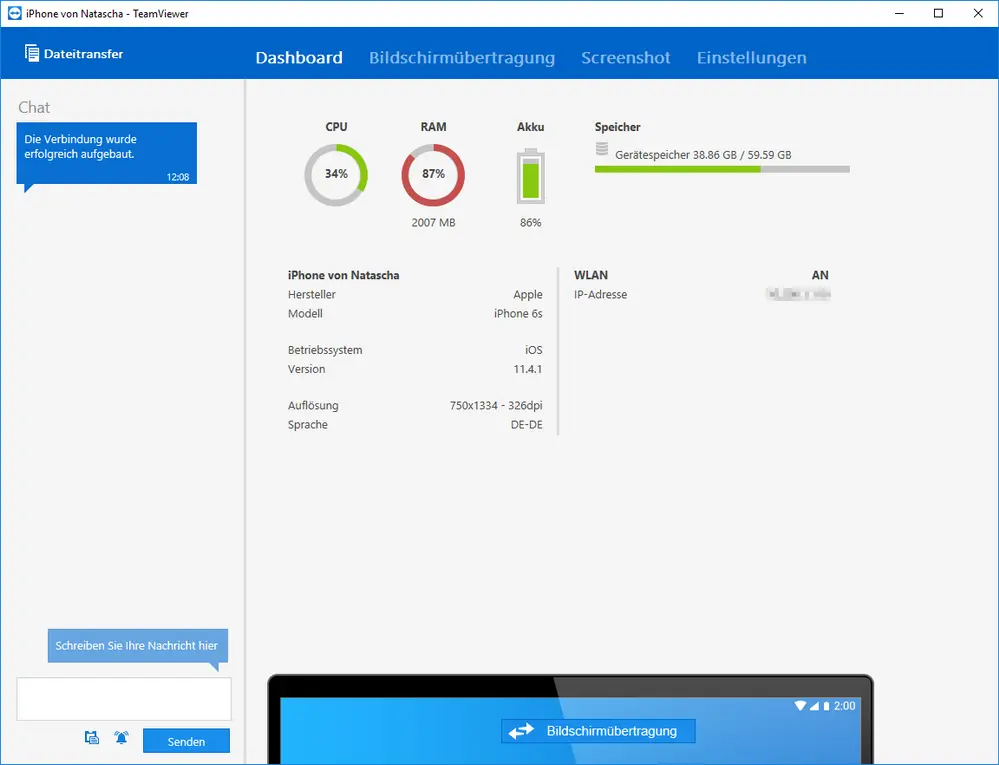
Task: Click the RAM usage ring gauge
Action: point(433,175)
